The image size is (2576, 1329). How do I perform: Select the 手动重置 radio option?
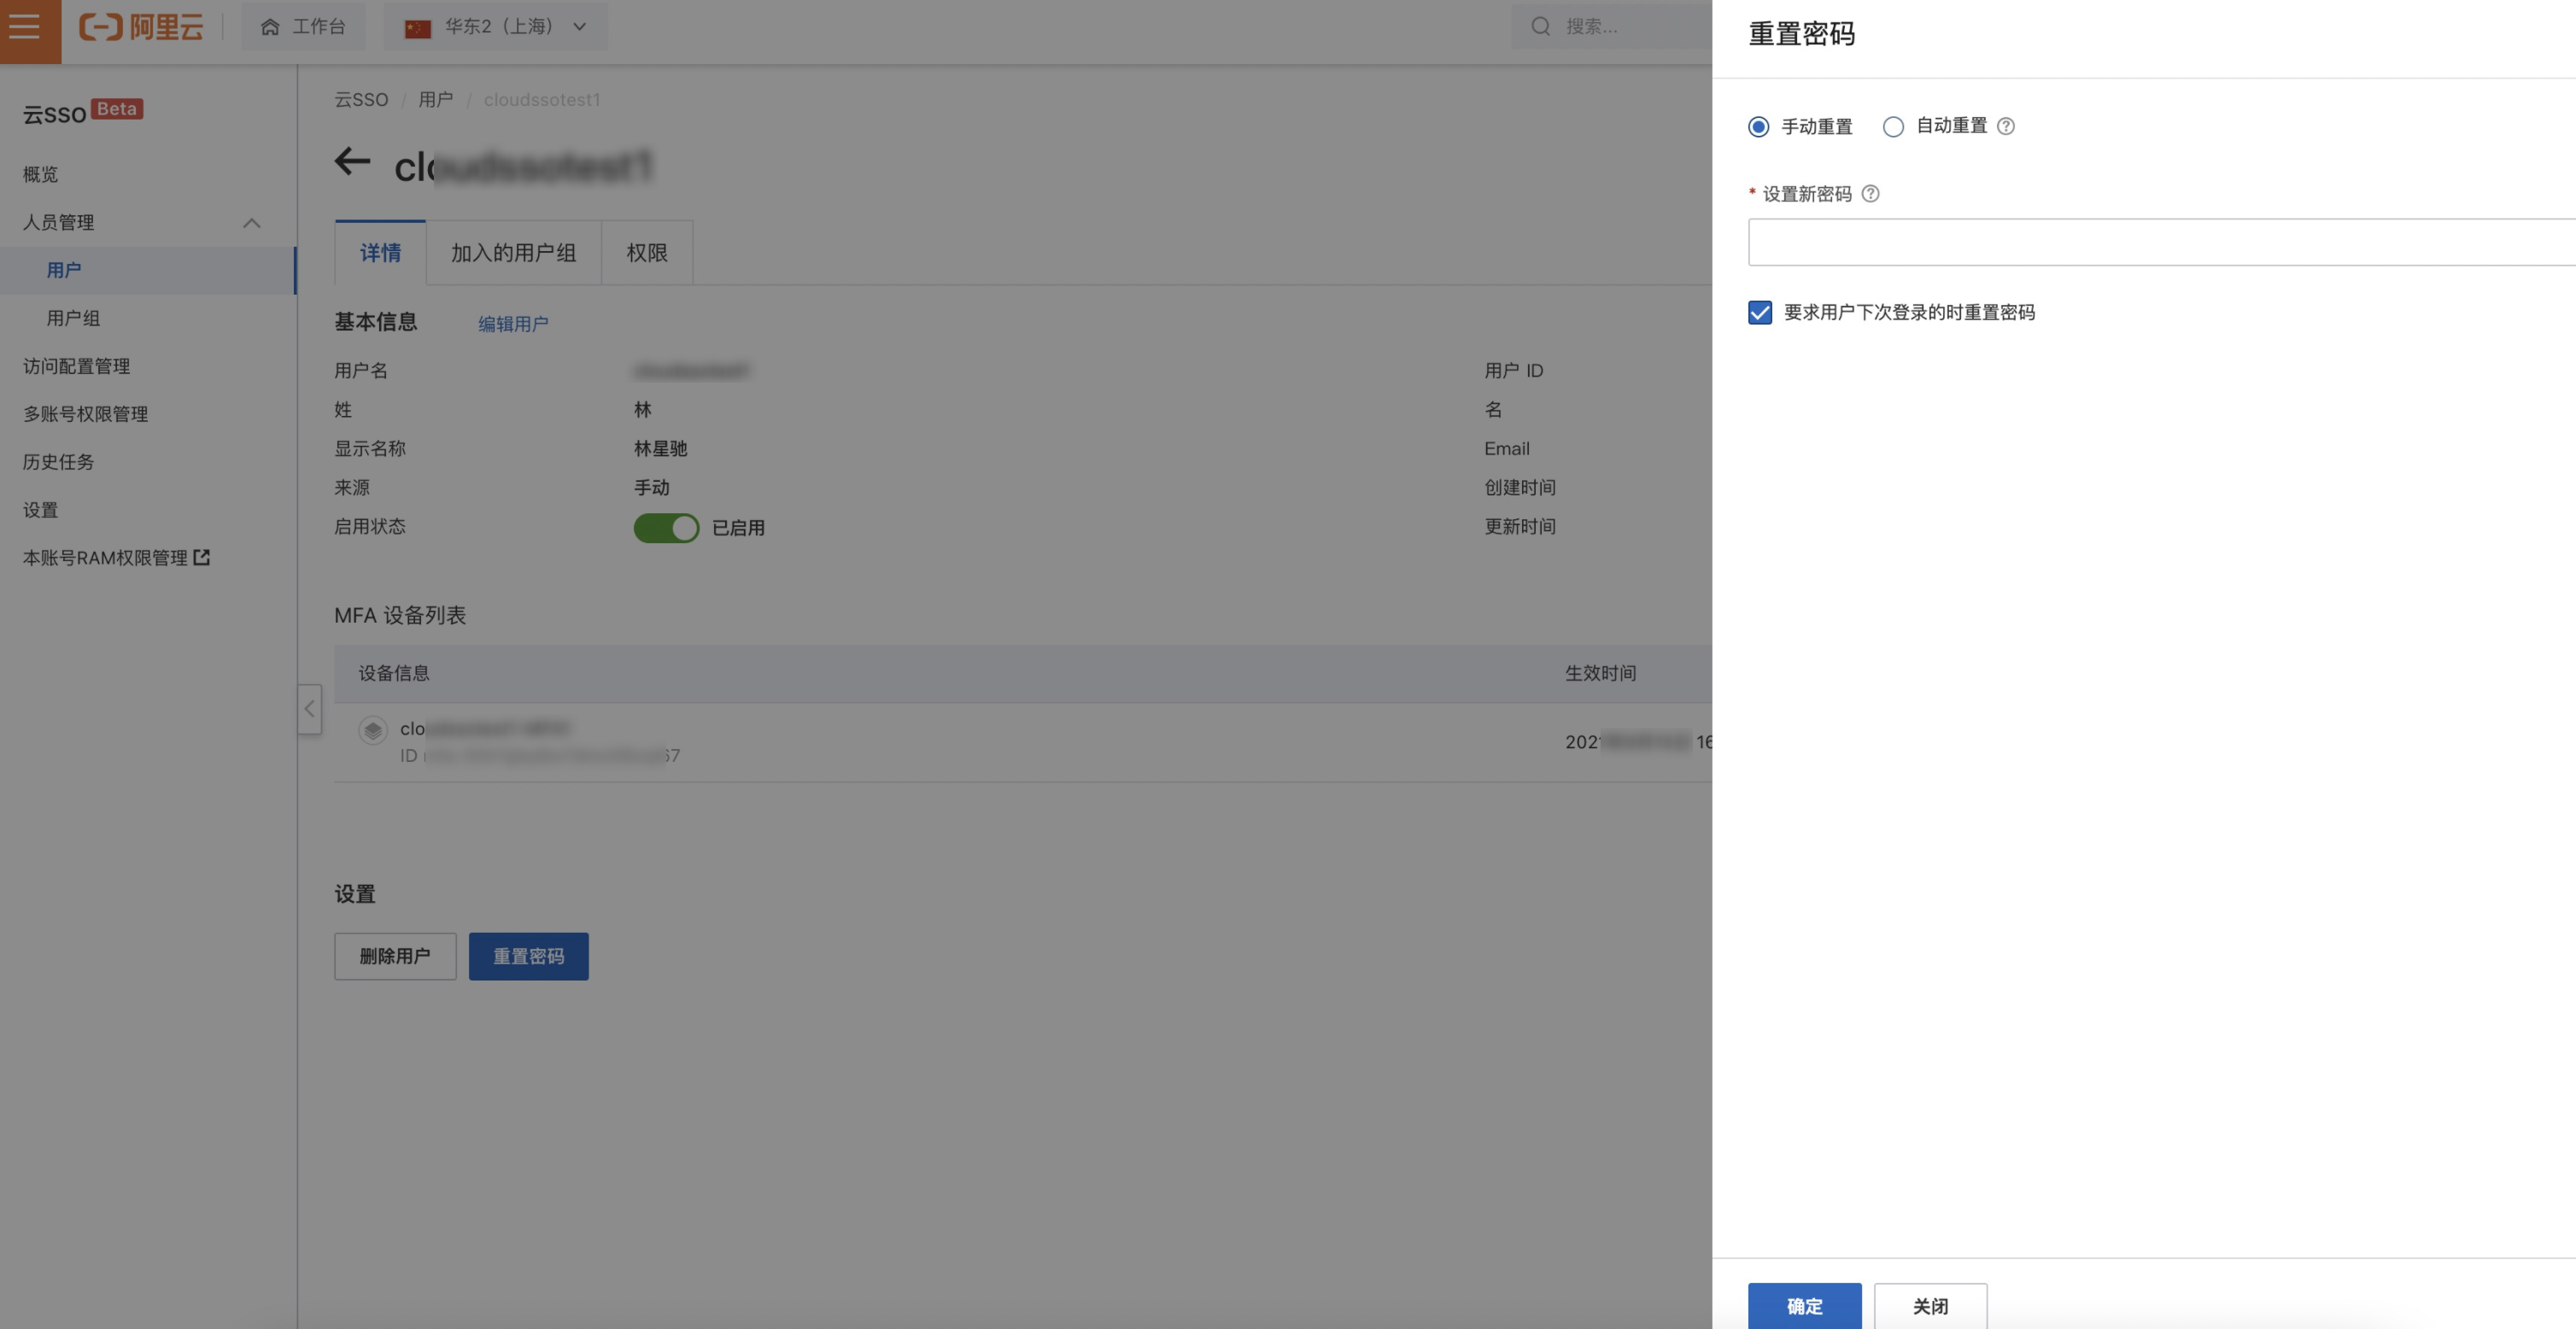pos(1758,127)
